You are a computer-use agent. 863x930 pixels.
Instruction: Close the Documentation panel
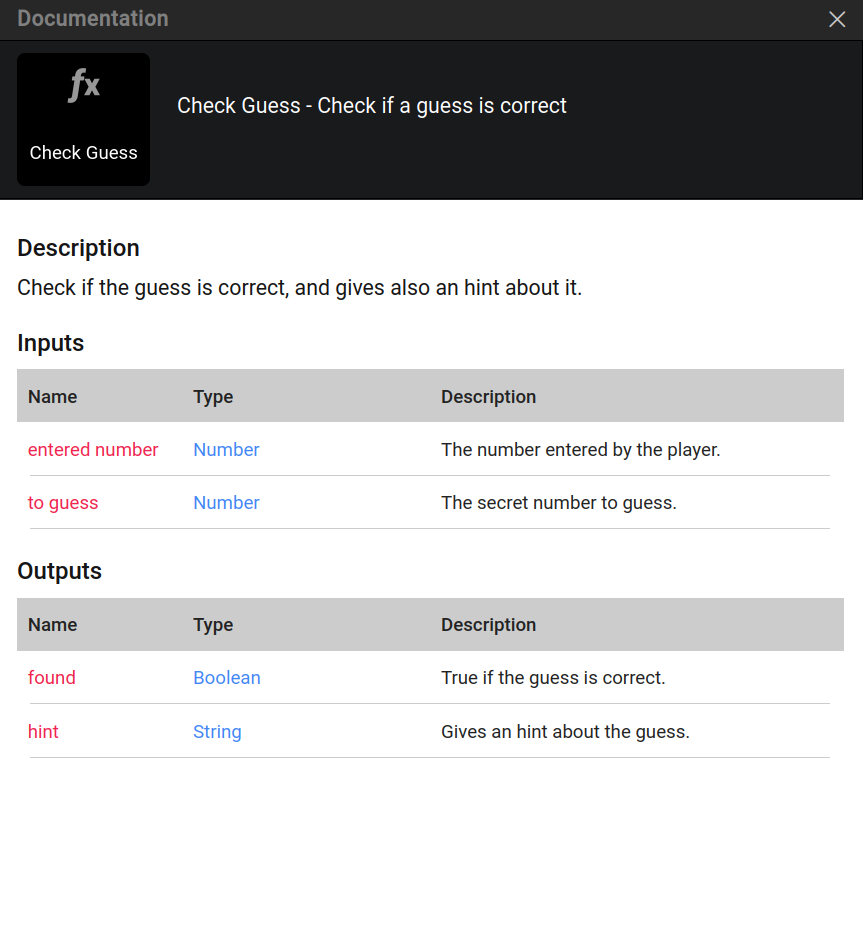tap(837, 19)
